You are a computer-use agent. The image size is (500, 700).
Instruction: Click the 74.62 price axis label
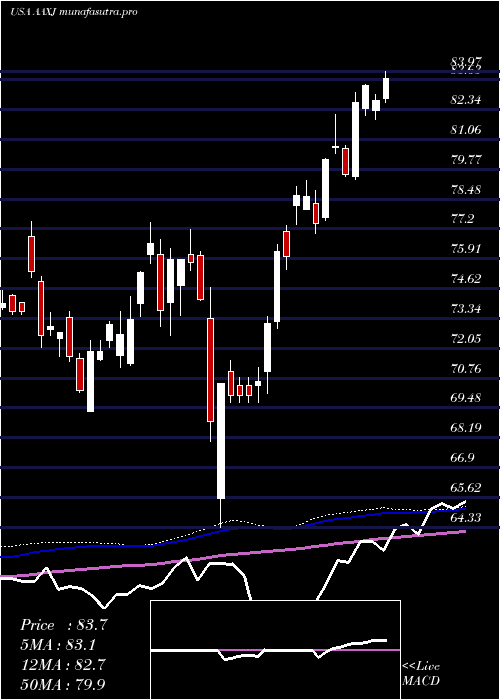click(x=466, y=279)
